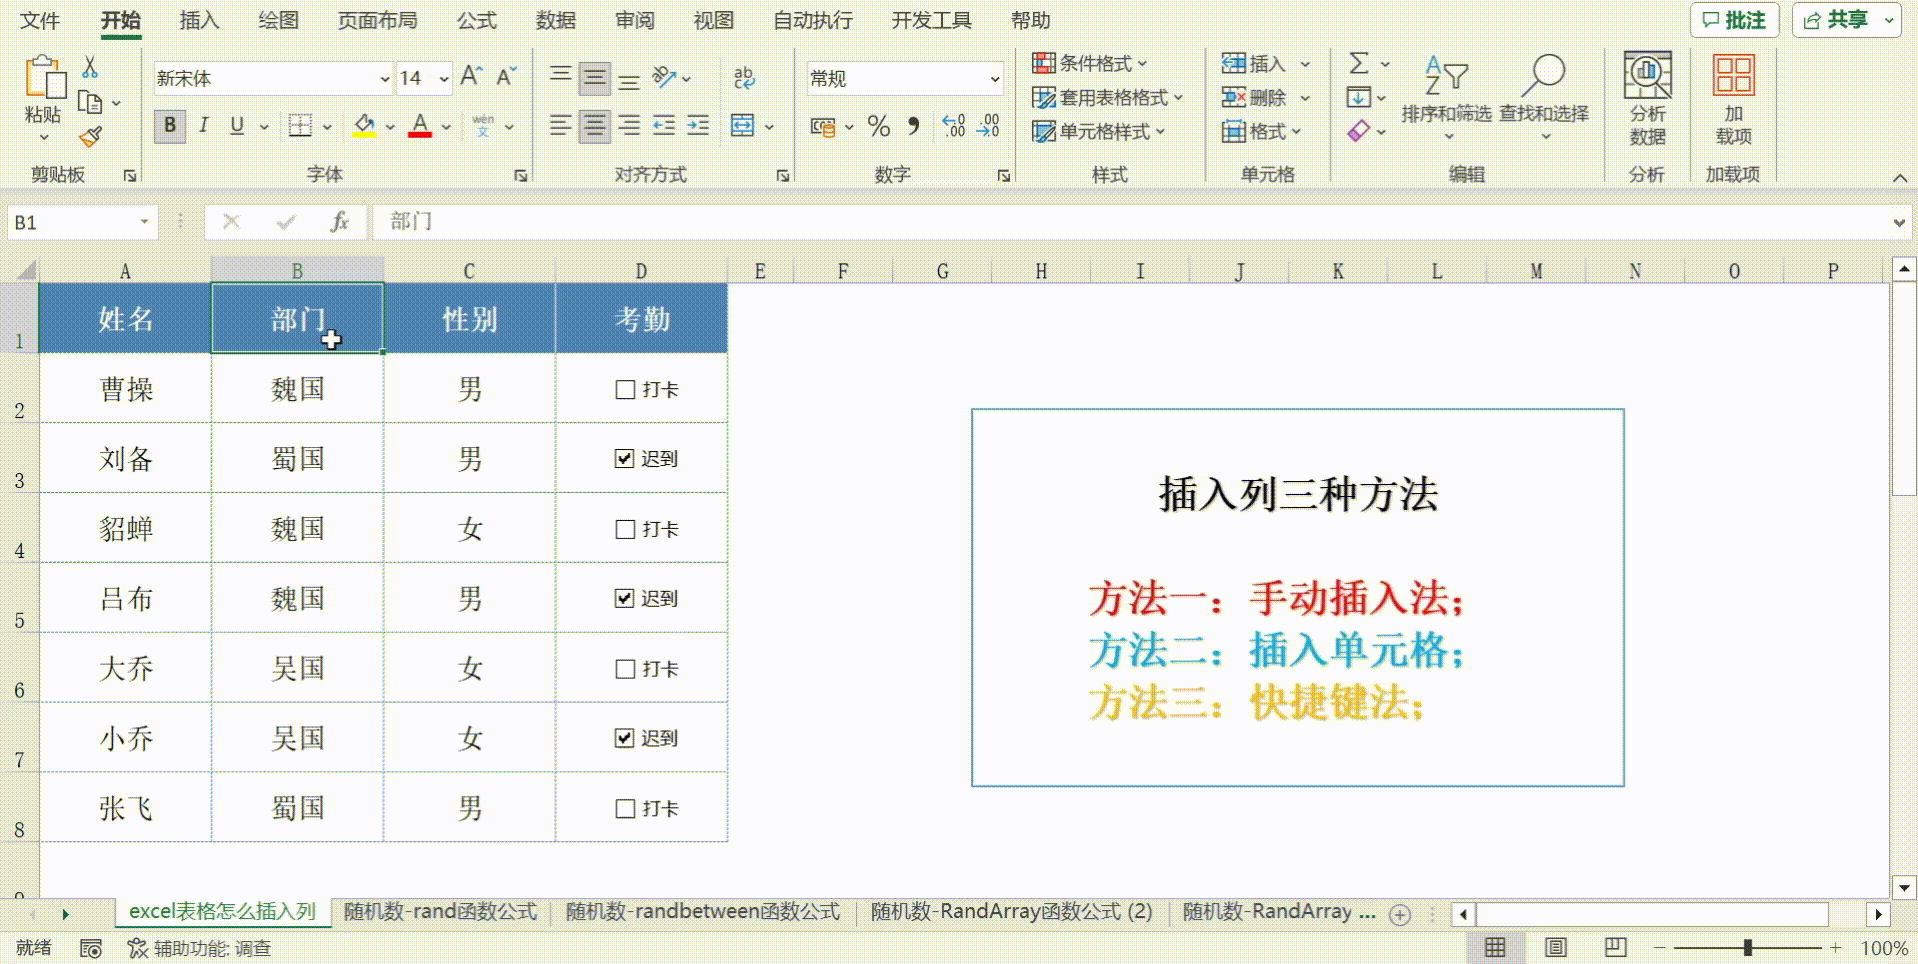The height and width of the screenshot is (964, 1918).
Task: Apply Underline formatting
Action: click(x=237, y=126)
